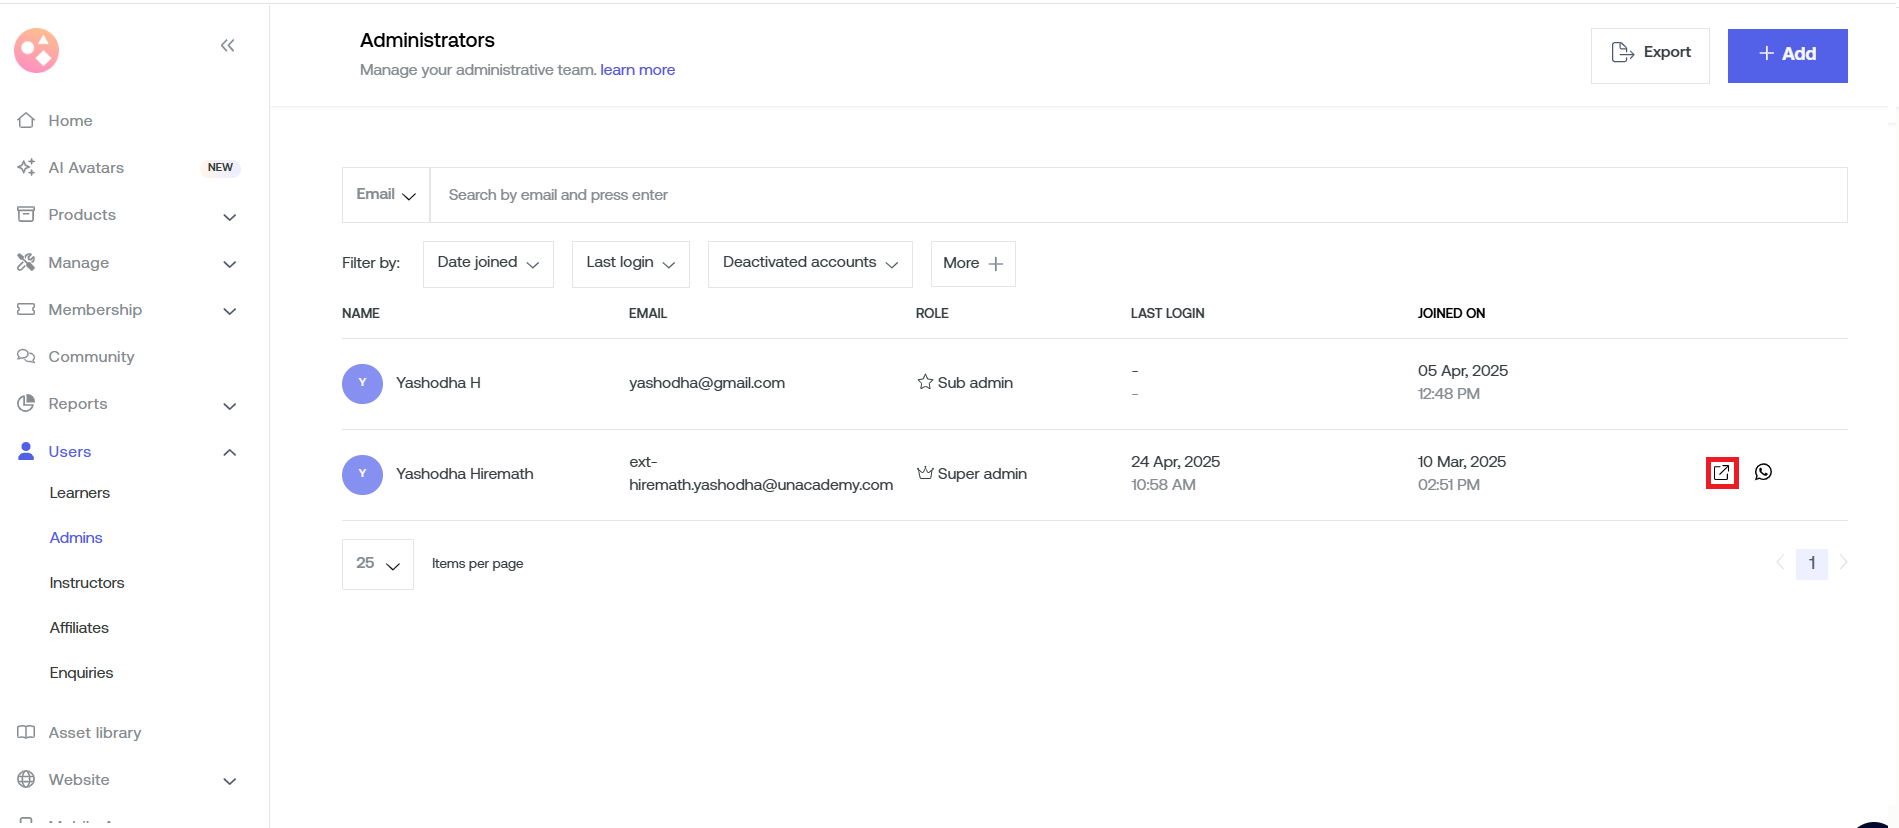This screenshot has height=828, width=1899.
Task: Click the app logo in the sidebar
Action: [x=37, y=50]
